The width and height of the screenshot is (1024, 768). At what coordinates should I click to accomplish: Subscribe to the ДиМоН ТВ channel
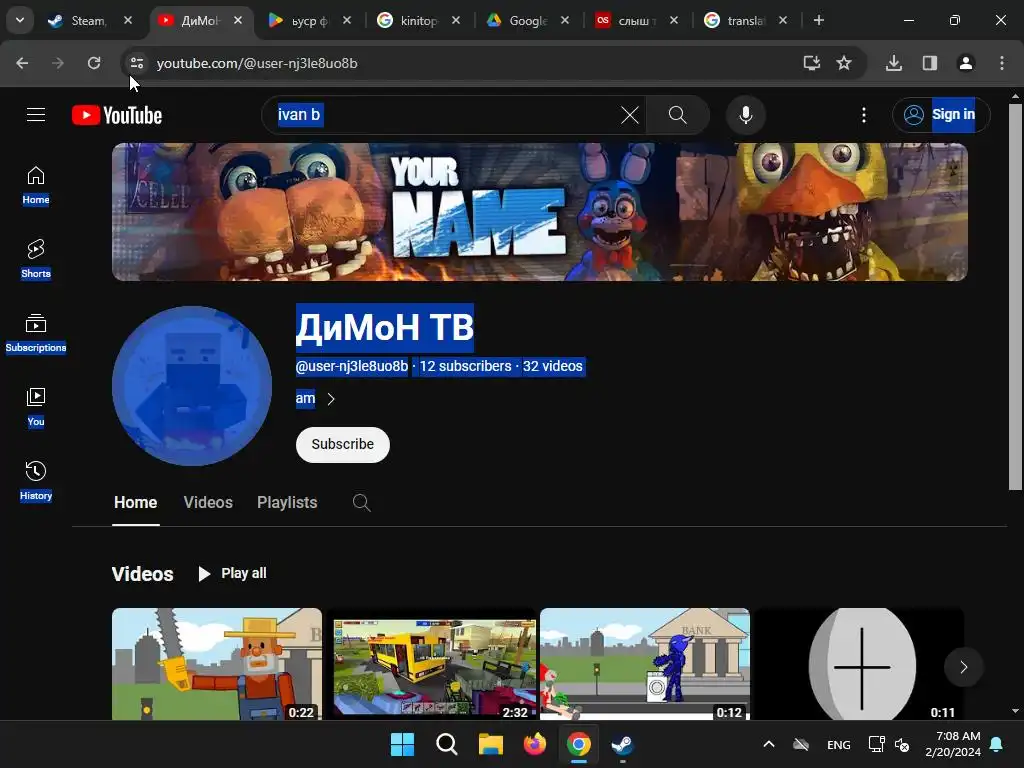342,444
